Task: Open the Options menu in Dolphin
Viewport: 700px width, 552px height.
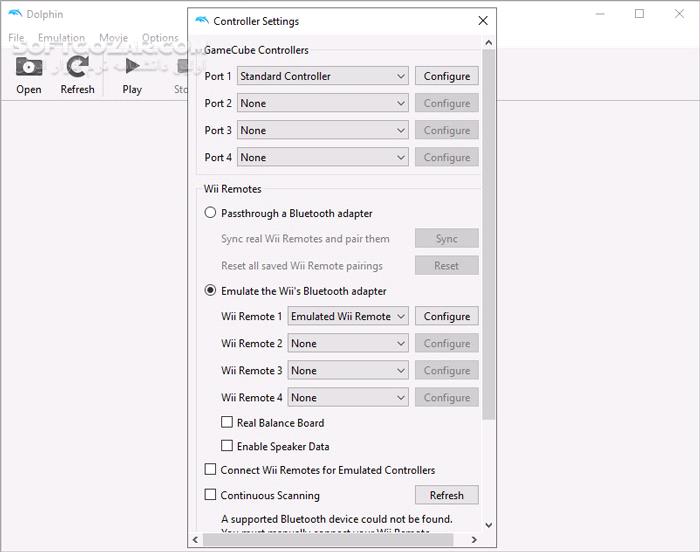Action: [x=160, y=38]
